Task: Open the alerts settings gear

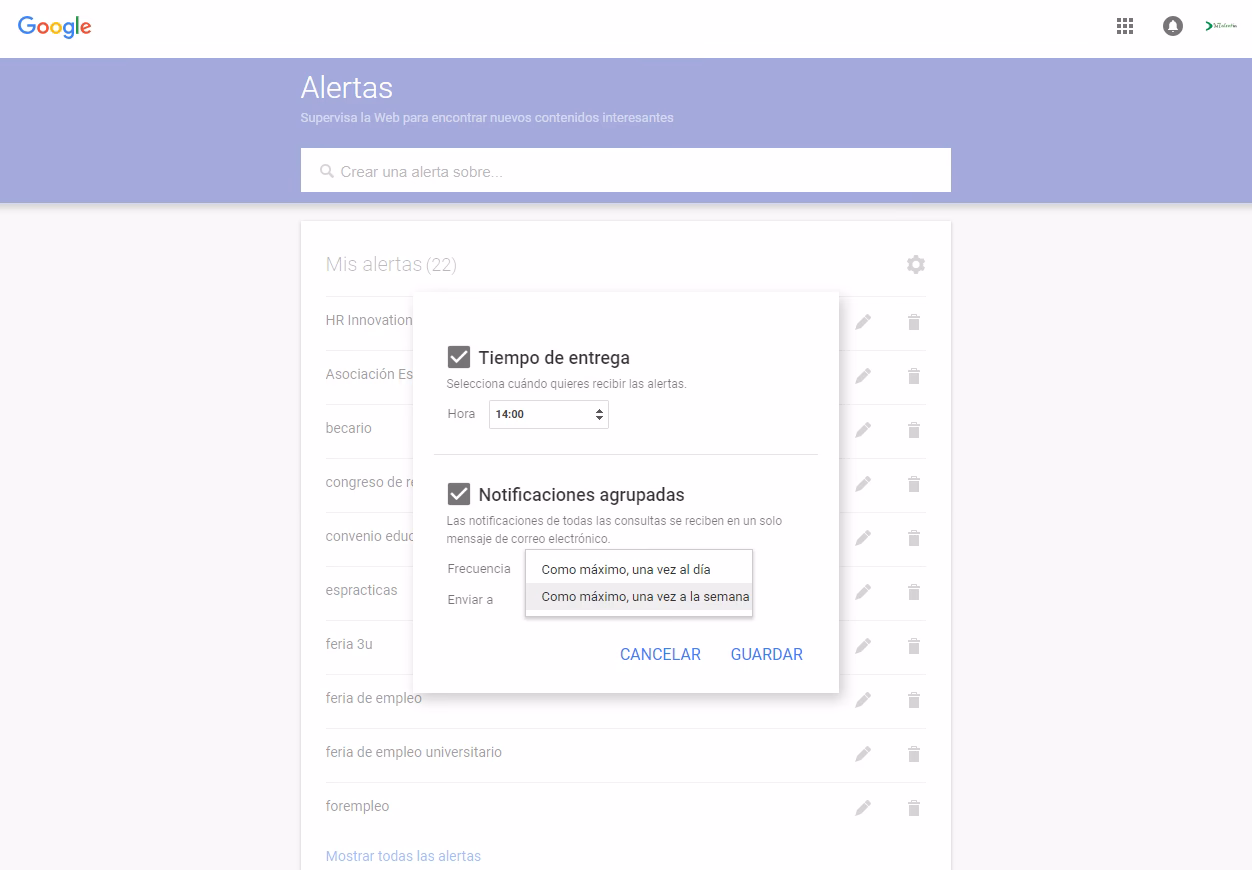Action: 915,264
